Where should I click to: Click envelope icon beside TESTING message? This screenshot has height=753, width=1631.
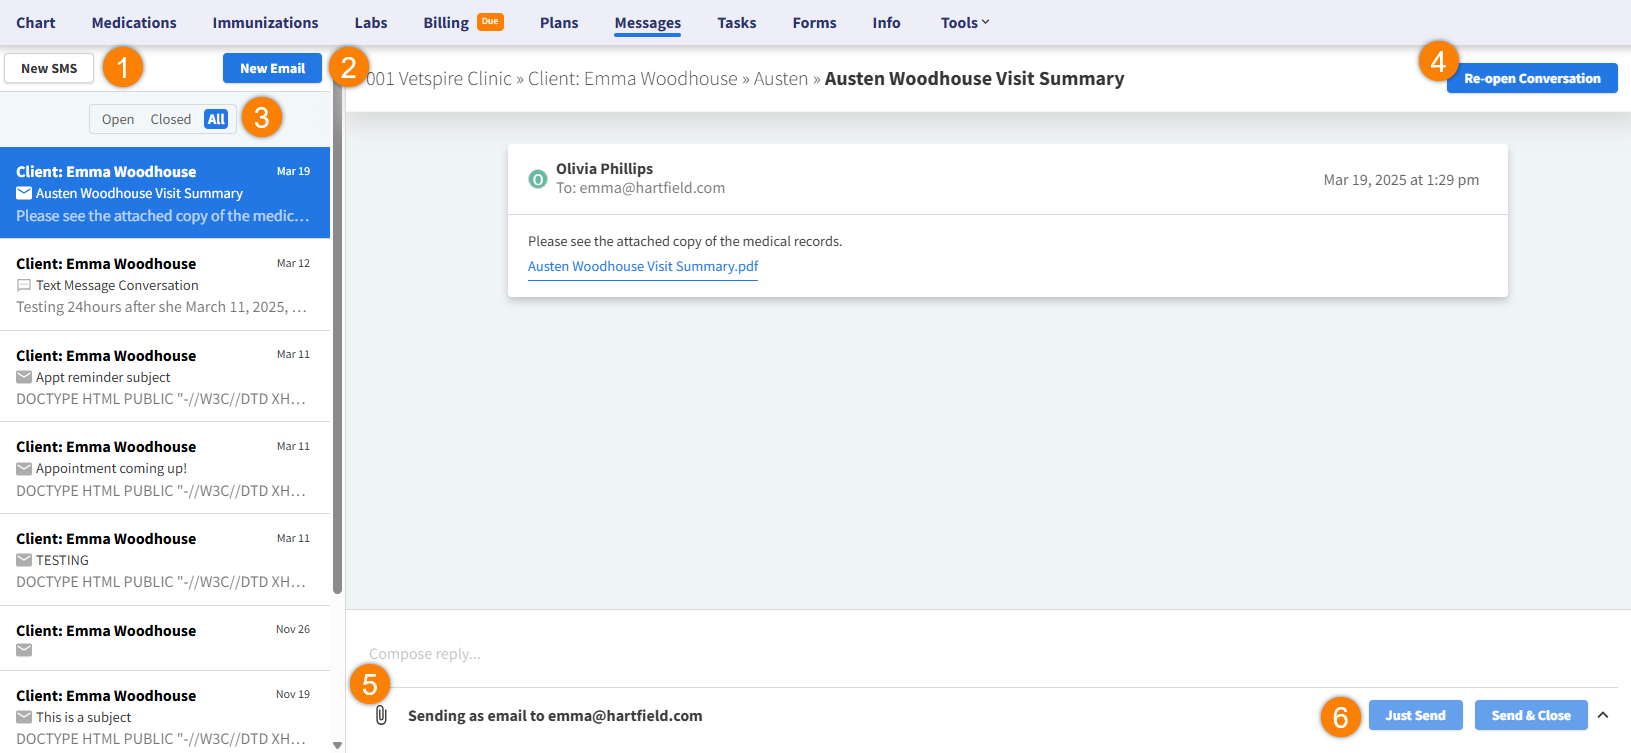coord(24,560)
